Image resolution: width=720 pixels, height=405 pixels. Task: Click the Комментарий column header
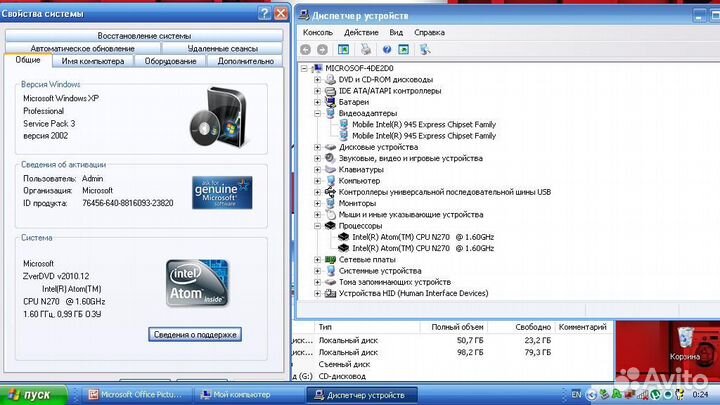coord(583,327)
